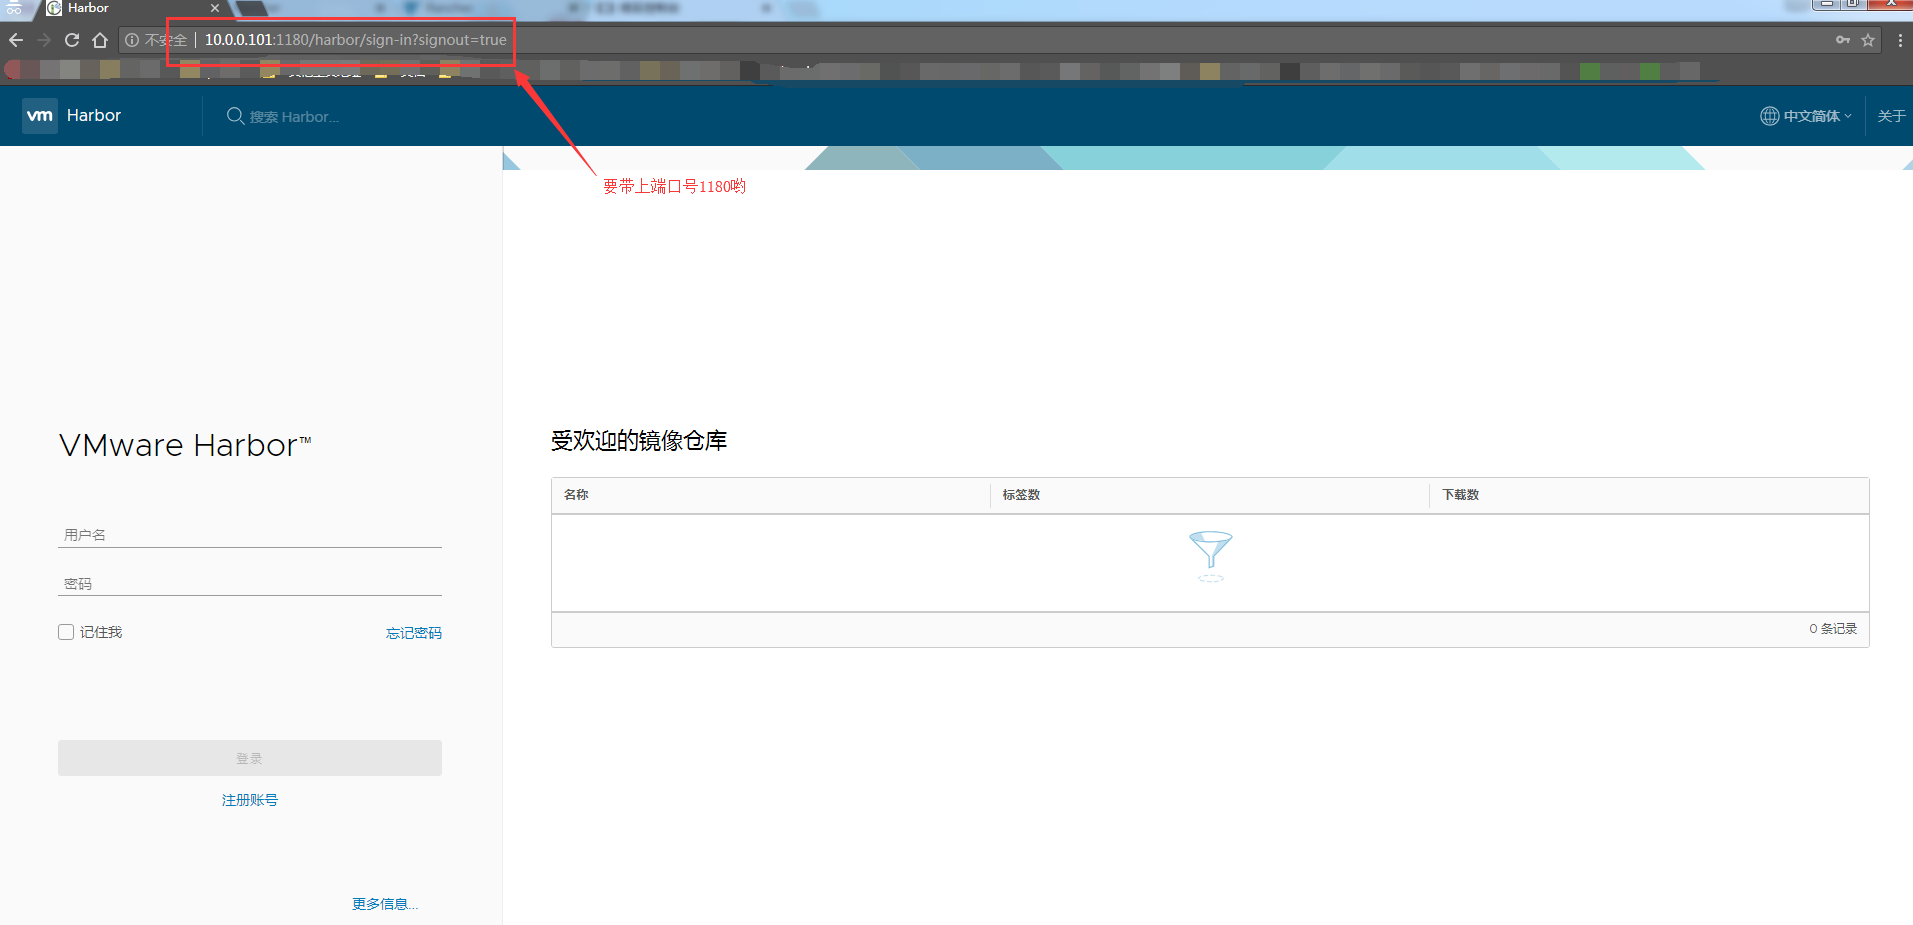This screenshot has height=925, width=1913.
Task: Click the VMware Harbor login title
Action: click(x=186, y=445)
